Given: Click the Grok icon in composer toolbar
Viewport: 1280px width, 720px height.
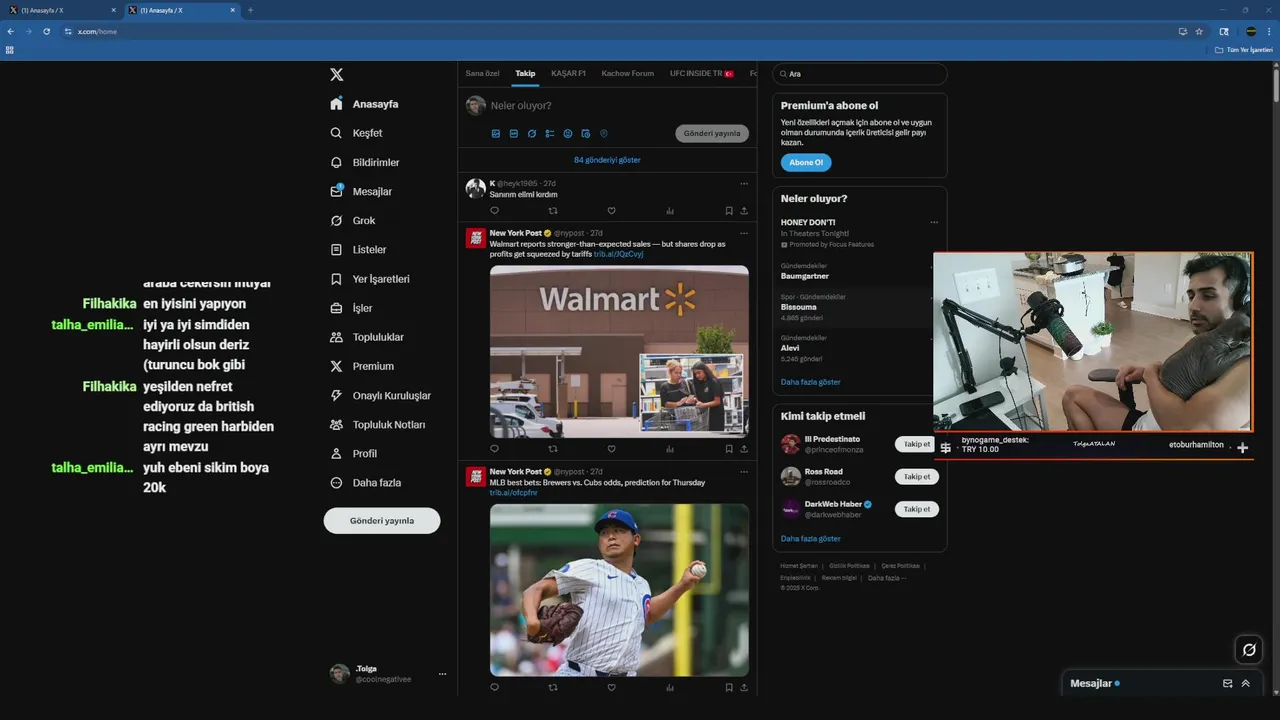Looking at the screenshot, I should pyautogui.click(x=532, y=133).
